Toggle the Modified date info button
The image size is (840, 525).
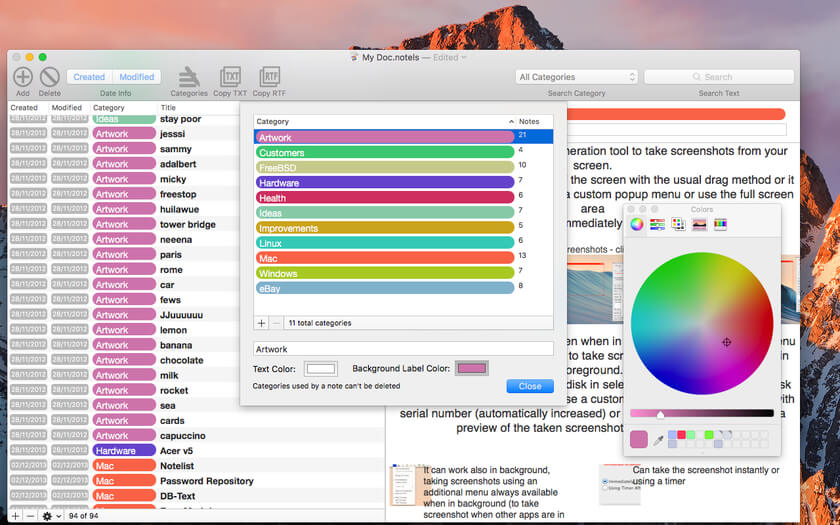(136, 77)
